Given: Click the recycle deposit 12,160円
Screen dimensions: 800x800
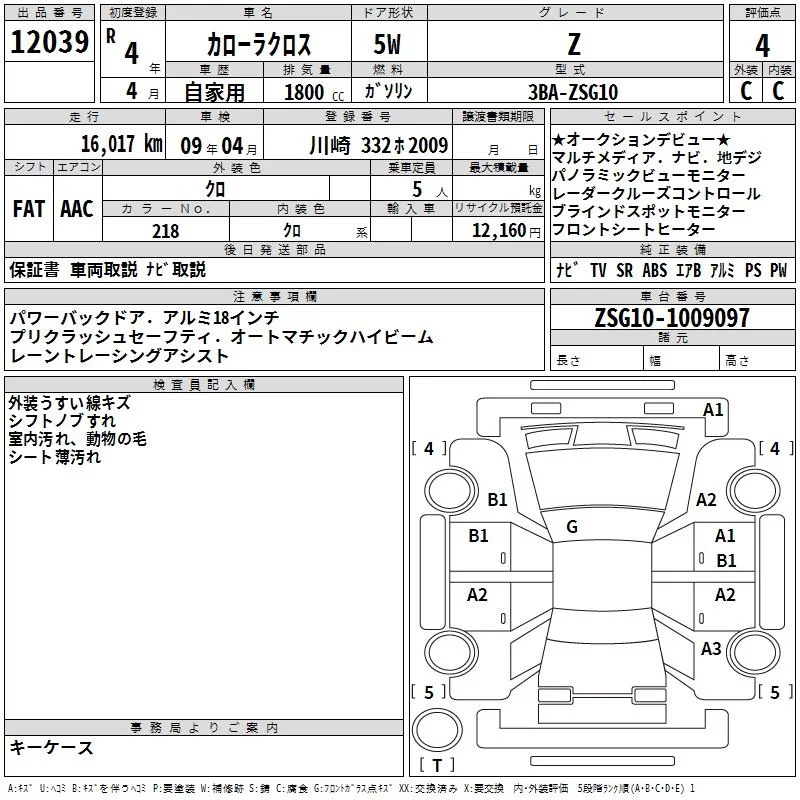Looking at the screenshot, I should pos(506,231).
